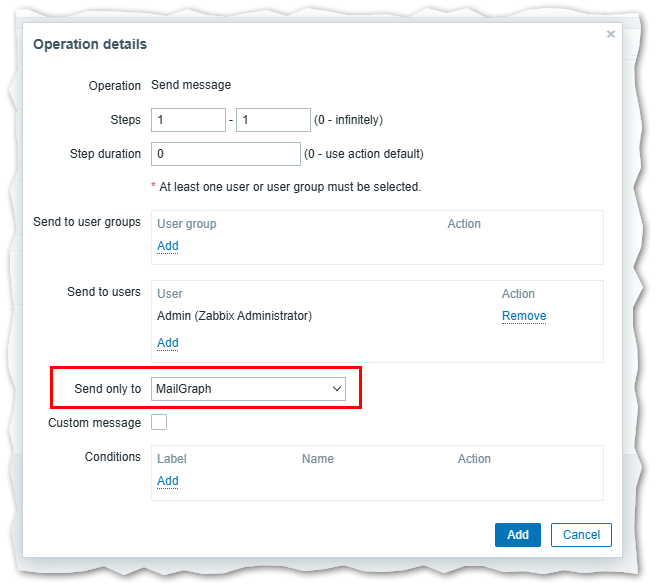Image resolution: width=655 pixels, height=587 pixels.
Task: Click the Custom message label
Action: (x=95, y=423)
